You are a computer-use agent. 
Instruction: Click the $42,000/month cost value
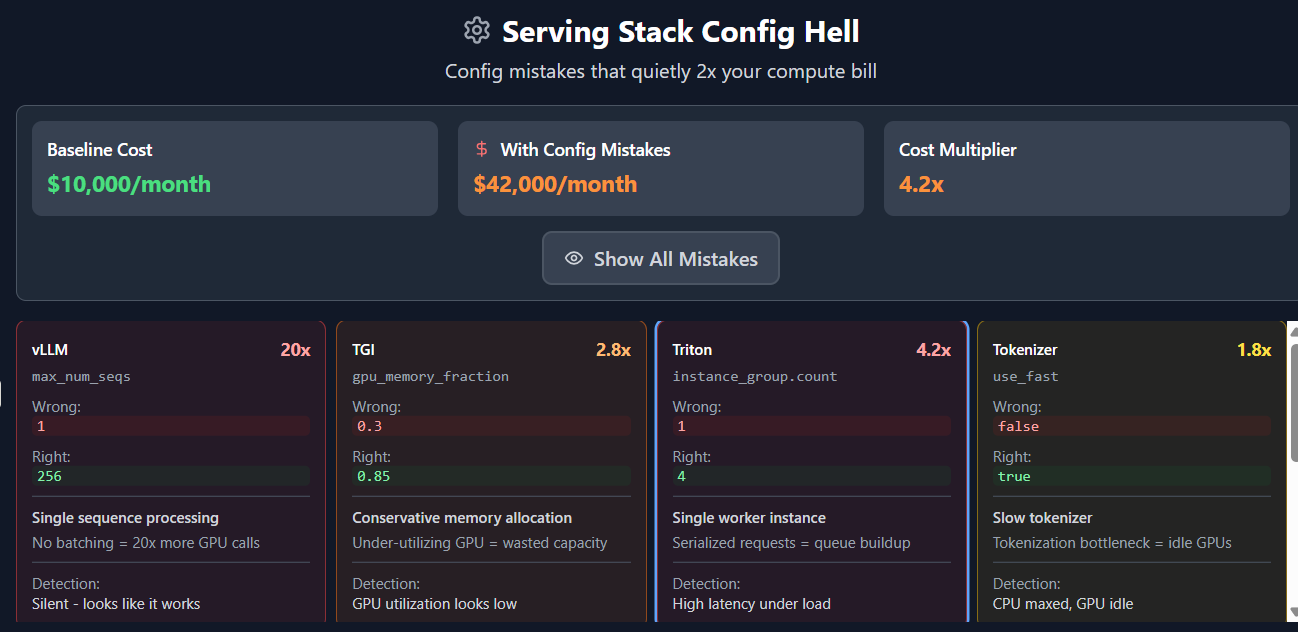click(555, 184)
